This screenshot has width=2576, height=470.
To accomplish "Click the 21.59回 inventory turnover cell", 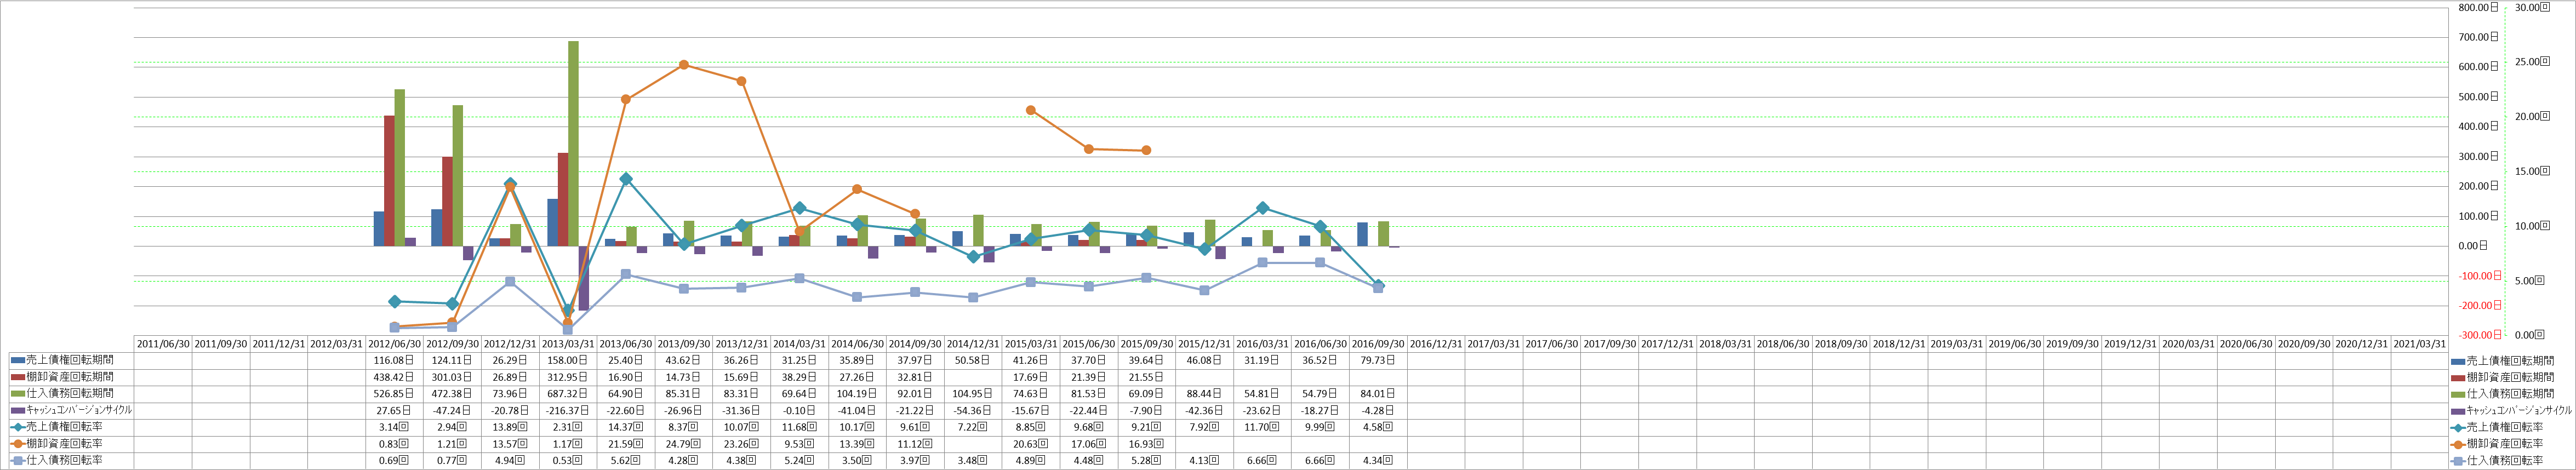I will tap(626, 444).
